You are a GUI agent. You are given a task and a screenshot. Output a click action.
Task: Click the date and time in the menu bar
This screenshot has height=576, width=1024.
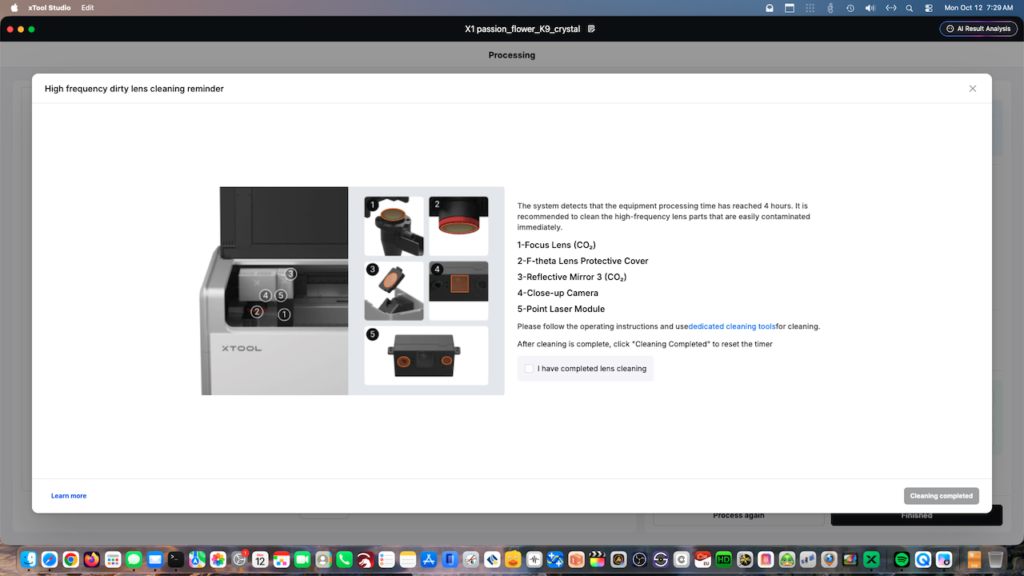pos(978,8)
